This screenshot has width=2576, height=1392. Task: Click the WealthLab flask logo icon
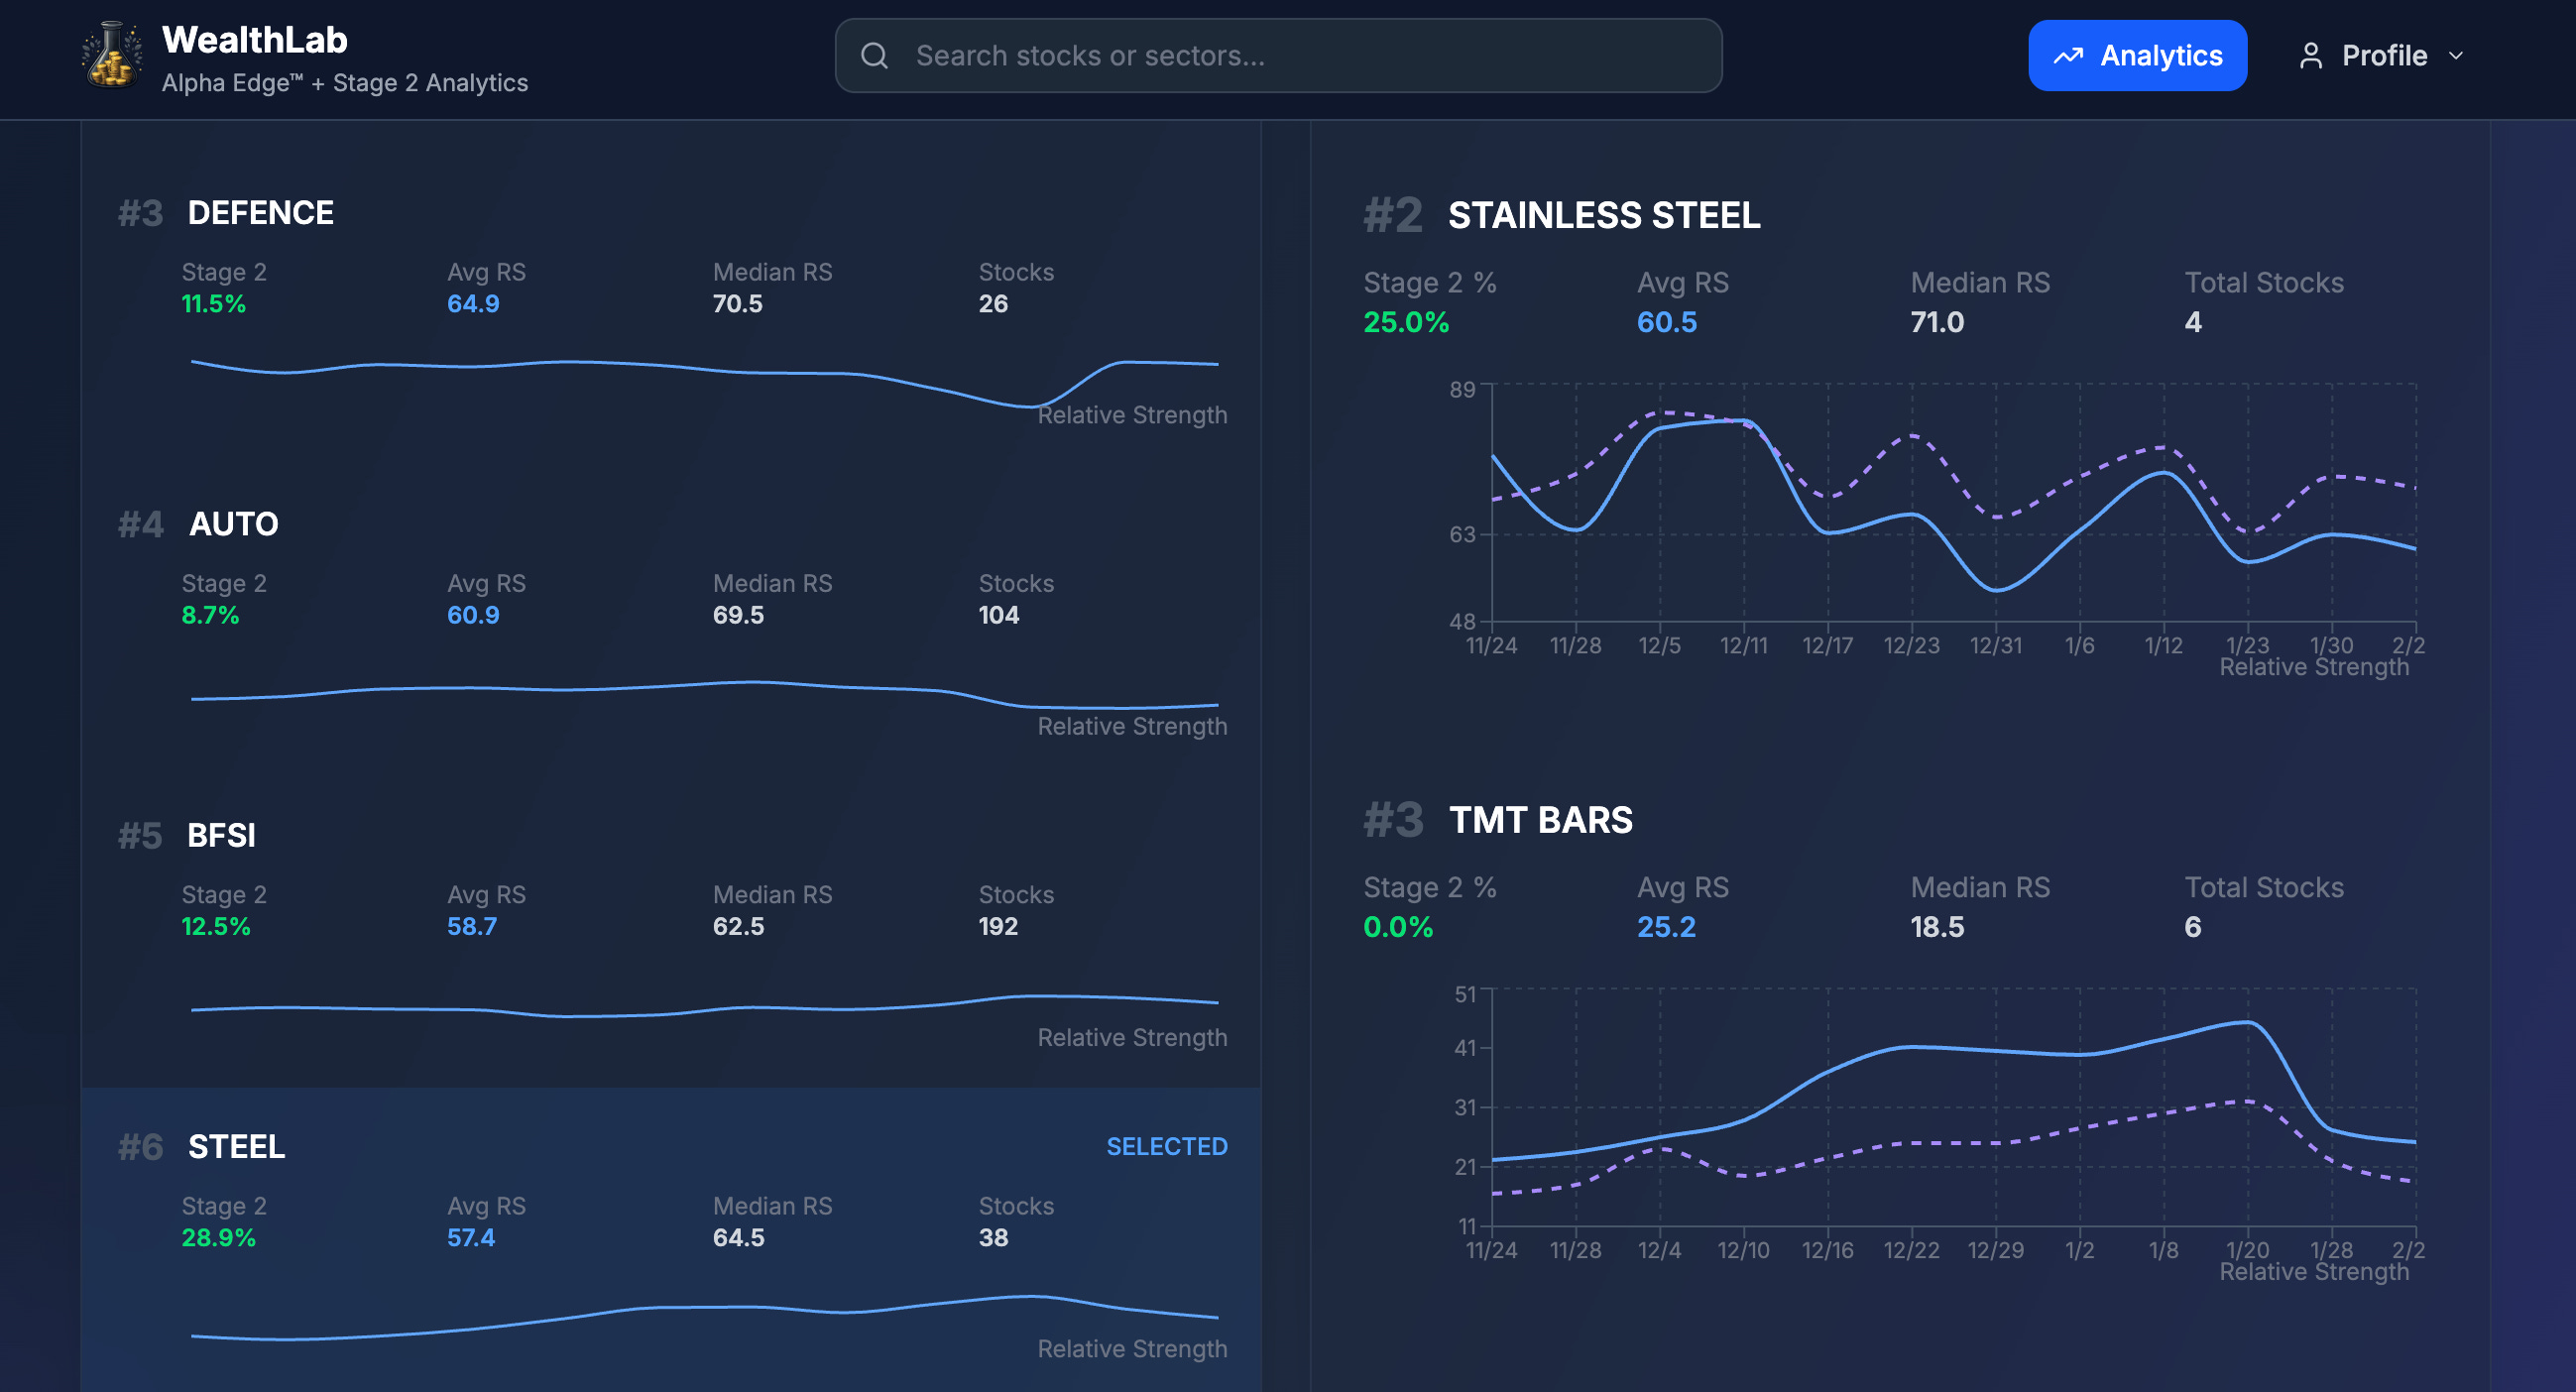[111, 56]
